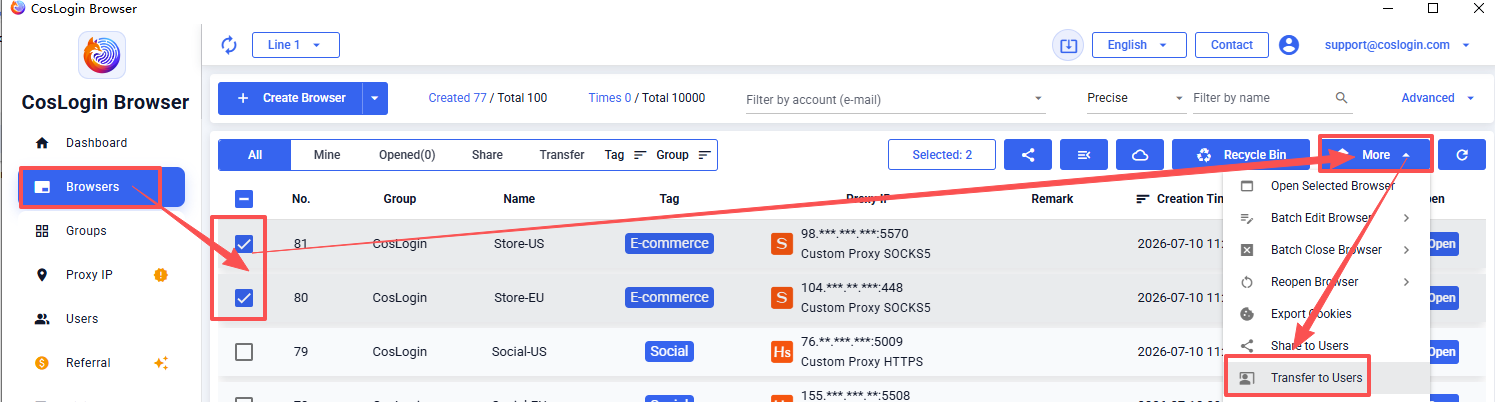Sort by the Creation Time column

(1180, 199)
